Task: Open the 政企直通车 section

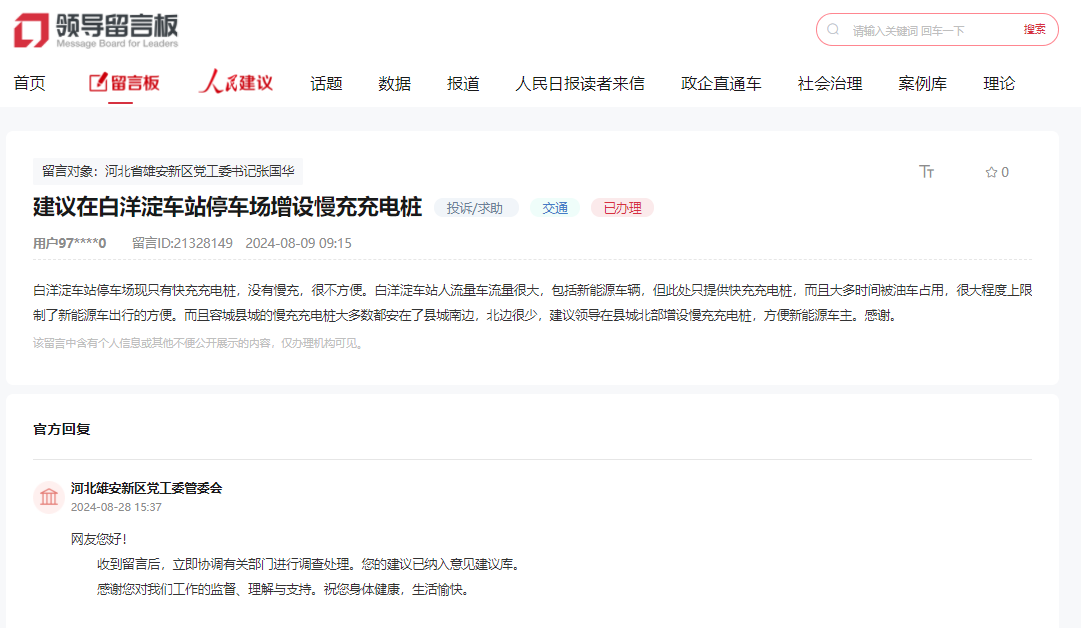Action: [721, 83]
